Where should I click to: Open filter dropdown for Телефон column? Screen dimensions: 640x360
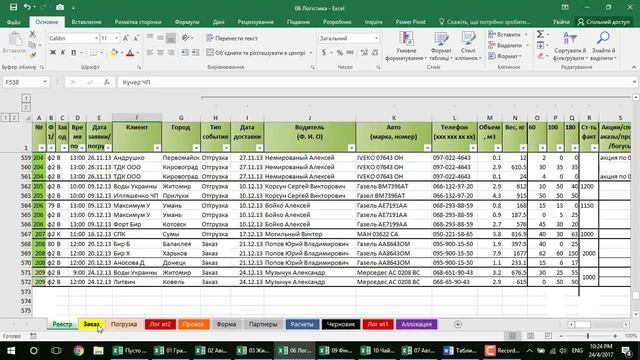coord(473,148)
